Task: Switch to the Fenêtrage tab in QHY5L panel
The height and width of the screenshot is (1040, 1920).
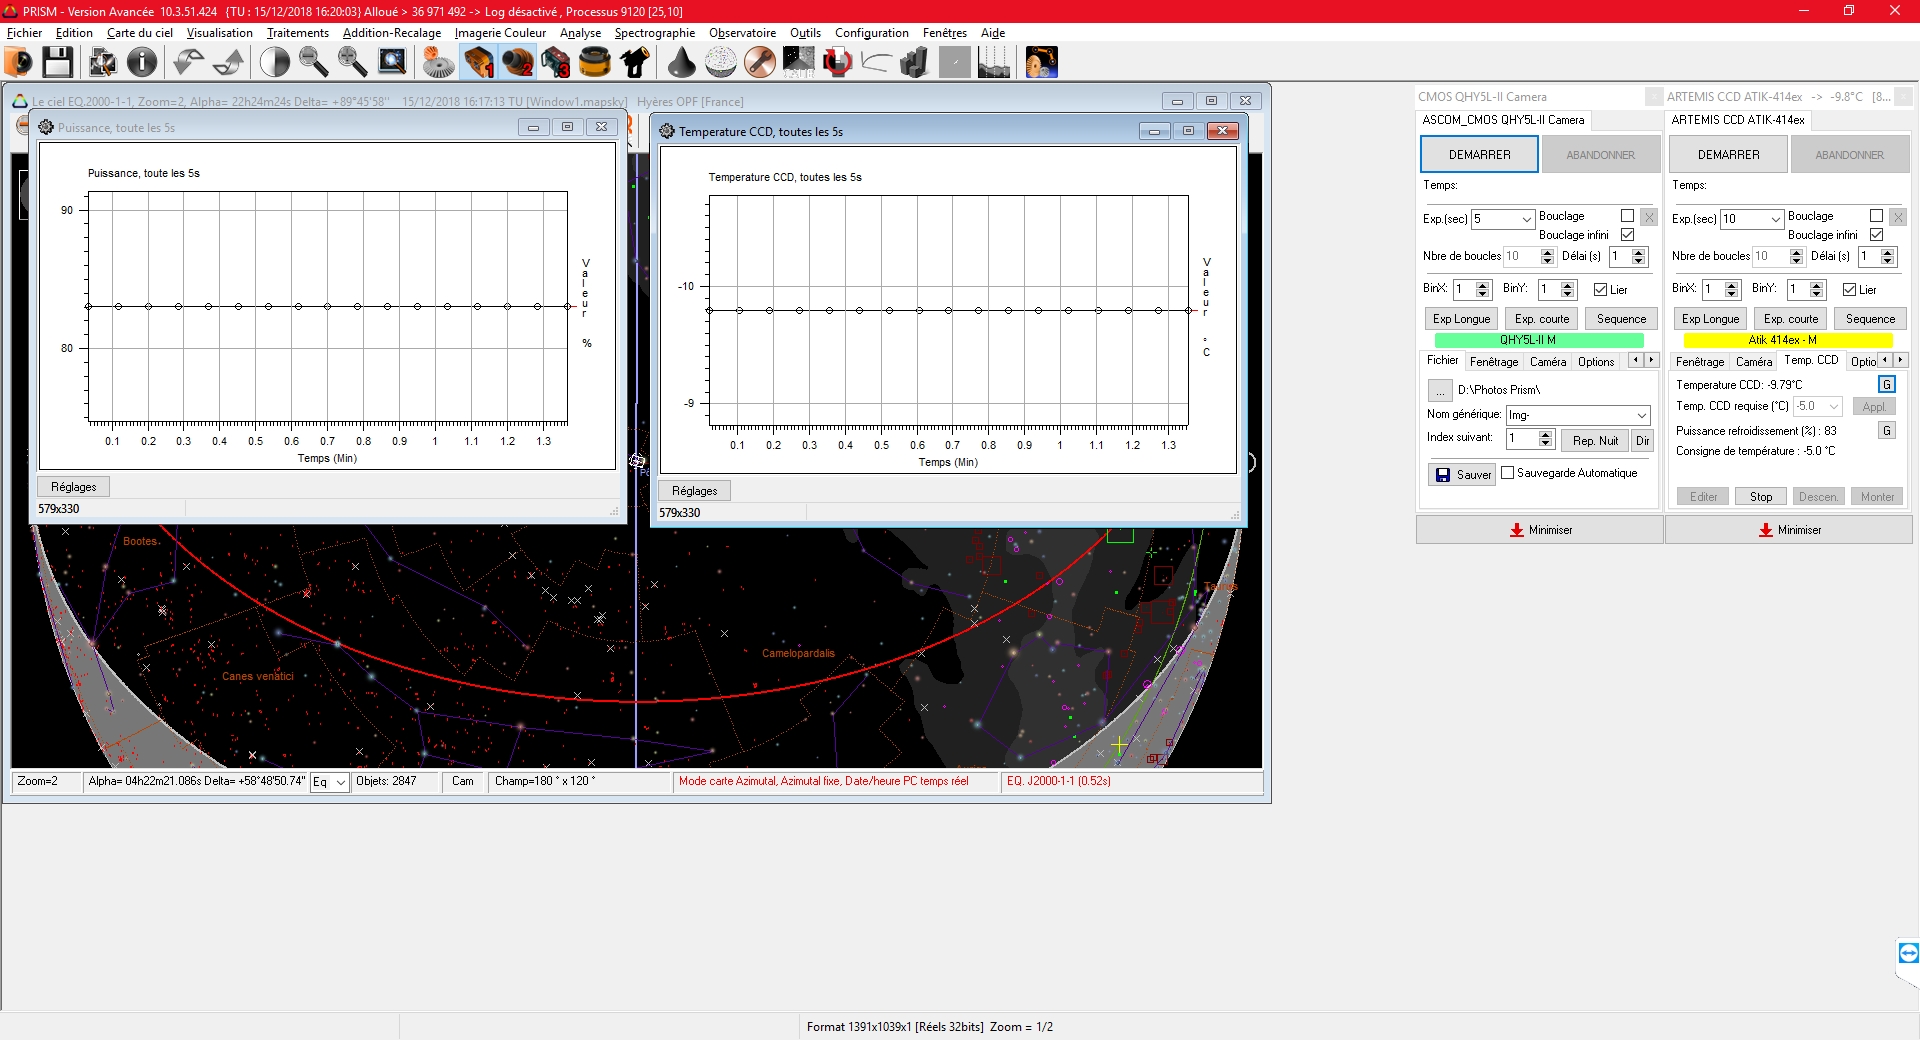Action: [x=1493, y=362]
